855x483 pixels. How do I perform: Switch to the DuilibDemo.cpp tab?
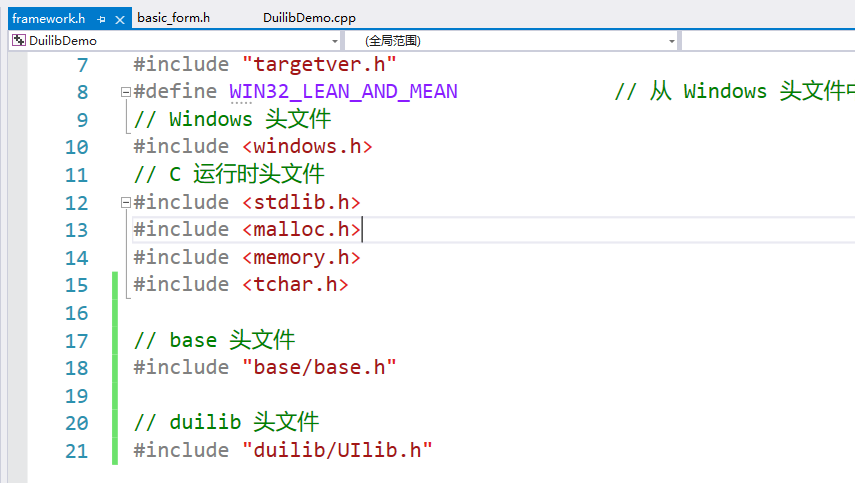309,18
